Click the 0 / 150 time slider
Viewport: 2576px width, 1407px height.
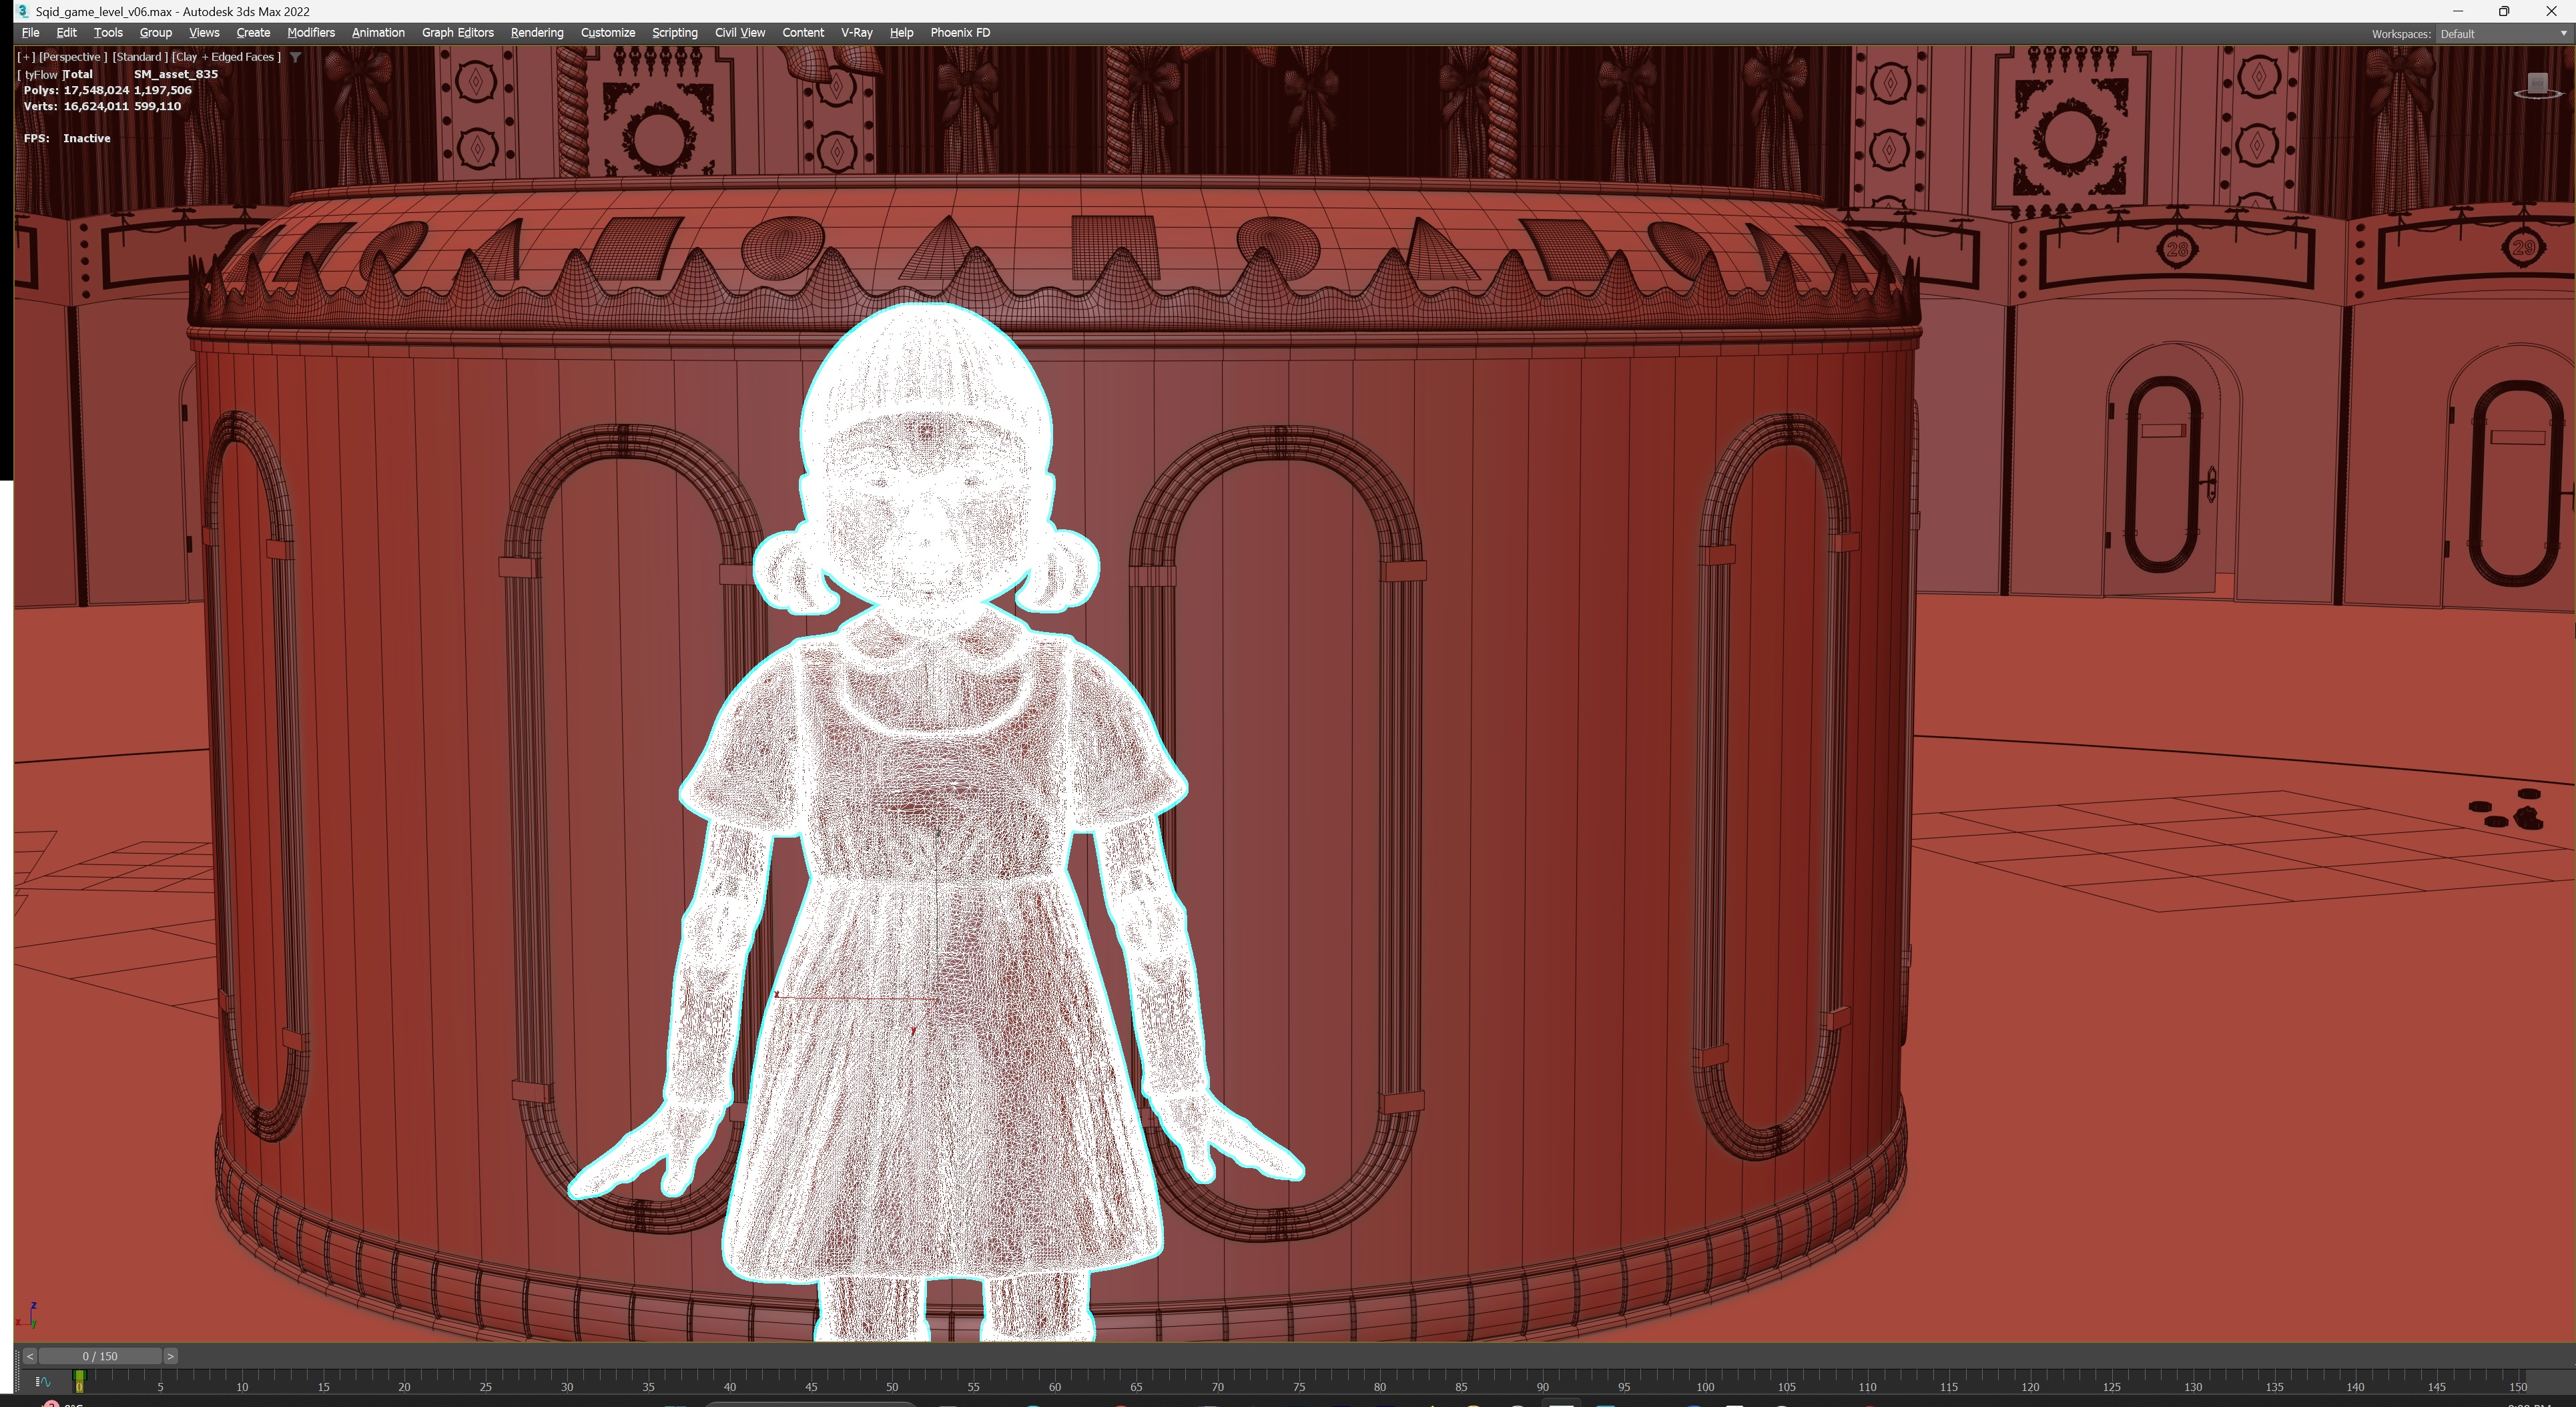(x=100, y=1356)
